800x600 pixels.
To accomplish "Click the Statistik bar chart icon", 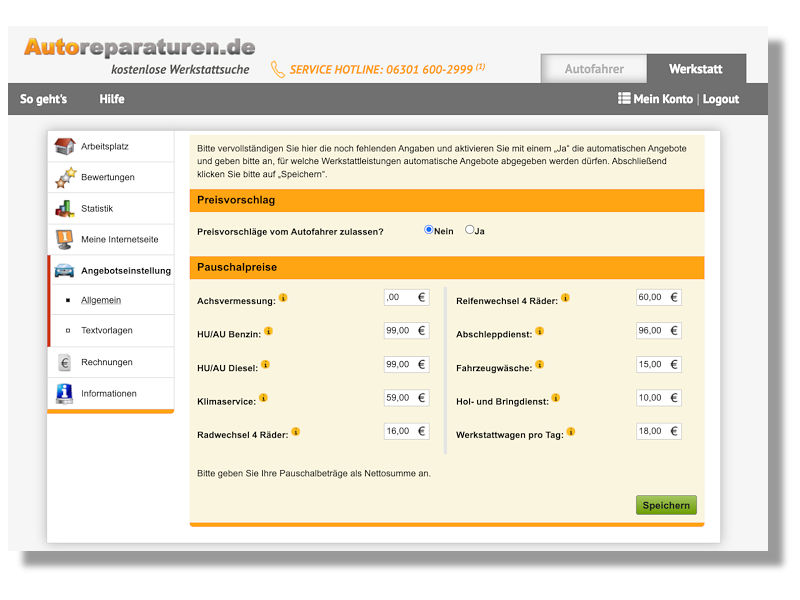I will (65, 208).
